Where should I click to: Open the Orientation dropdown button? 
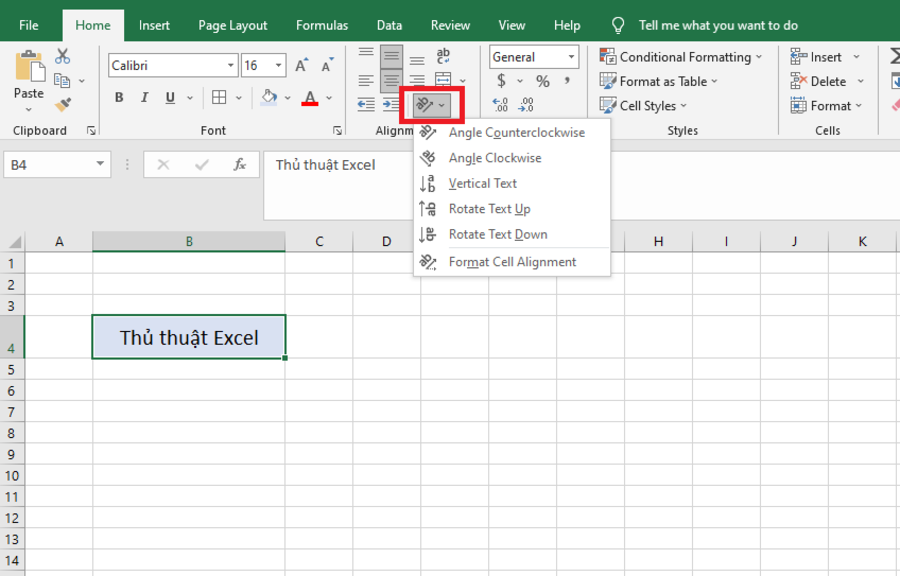pos(432,105)
